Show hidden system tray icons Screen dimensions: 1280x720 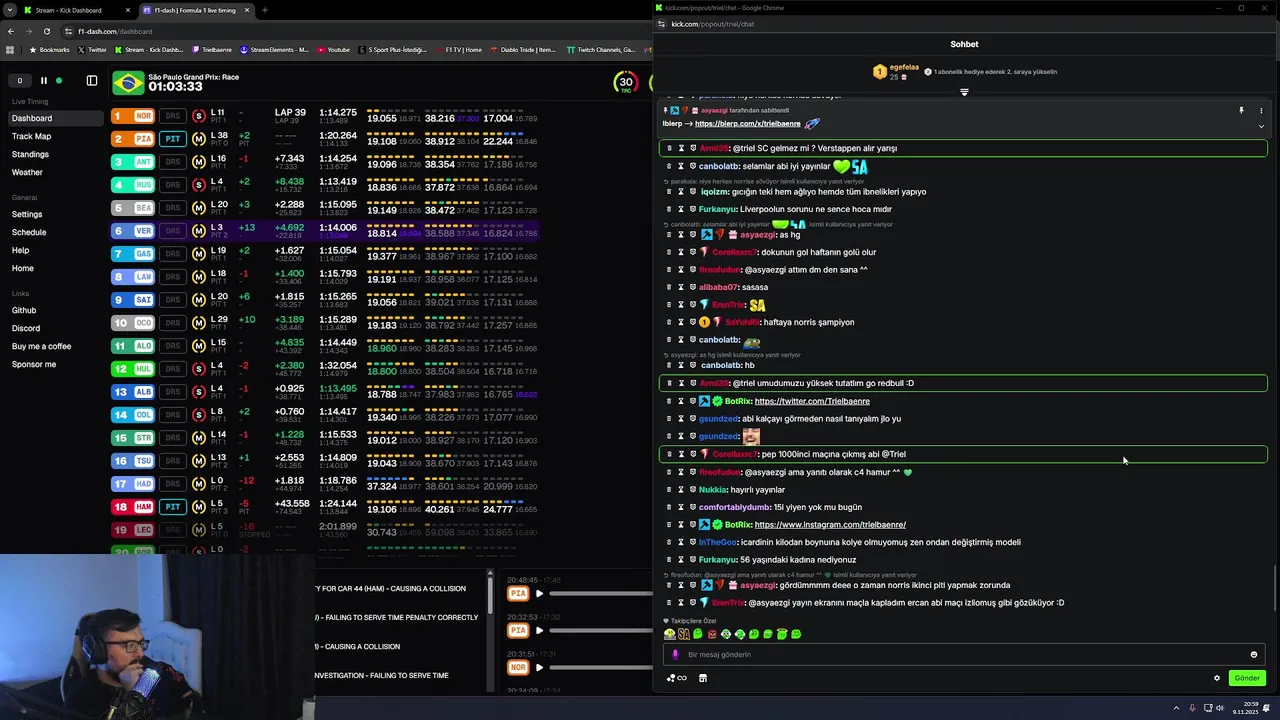pos(1176,708)
